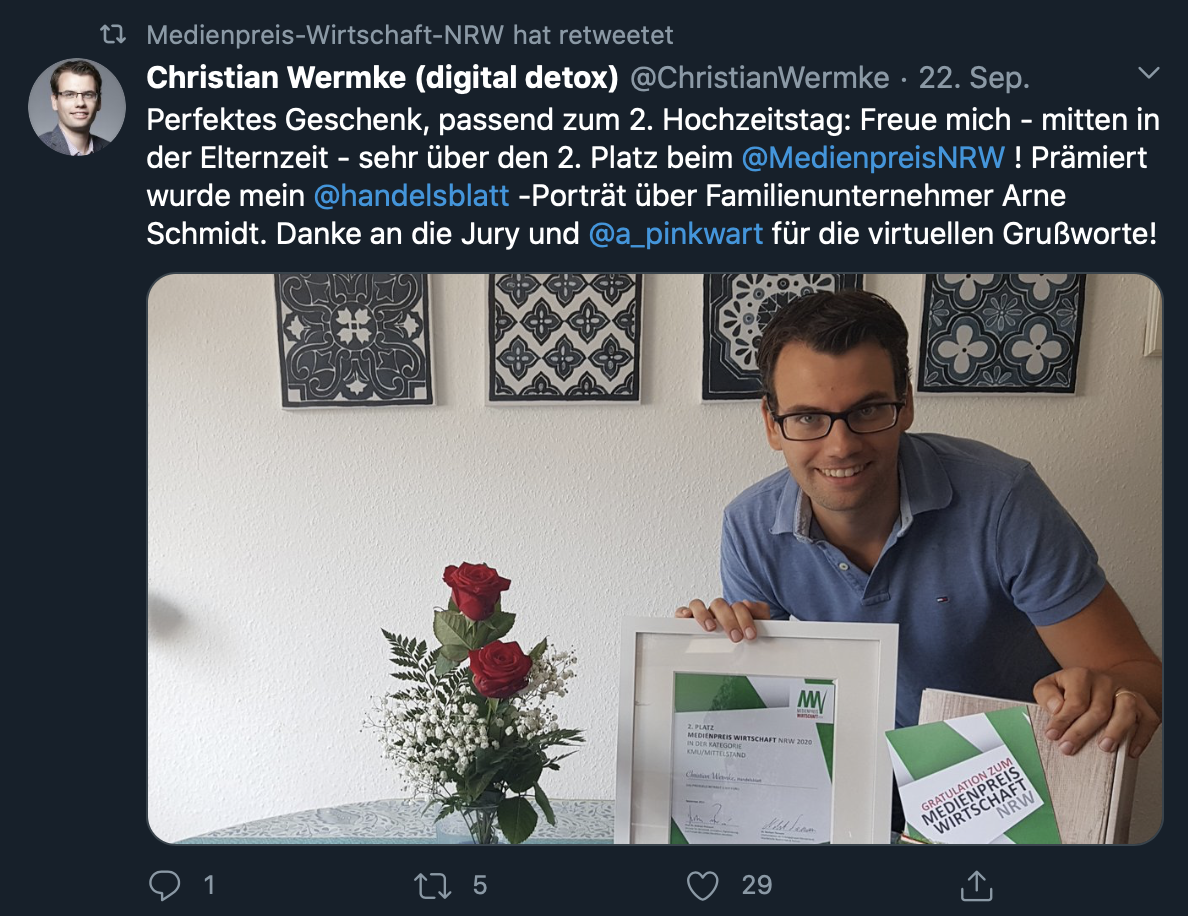This screenshot has height=916, width=1188.
Task: Click the framed certificate in the photo
Action: point(755,731)
